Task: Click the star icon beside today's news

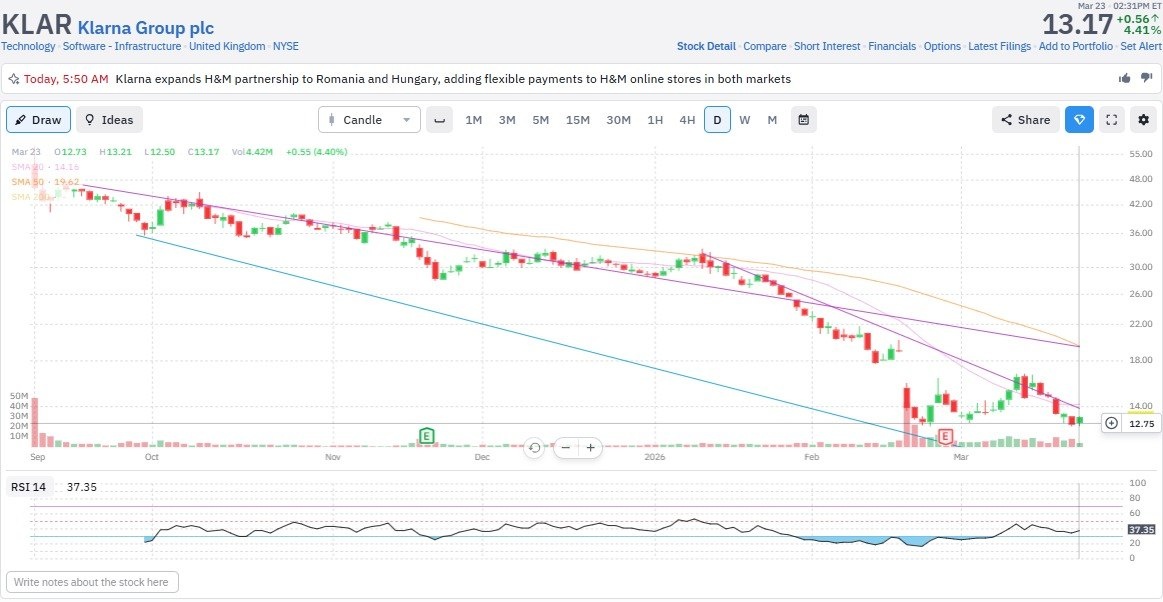Action: [13, 79]
